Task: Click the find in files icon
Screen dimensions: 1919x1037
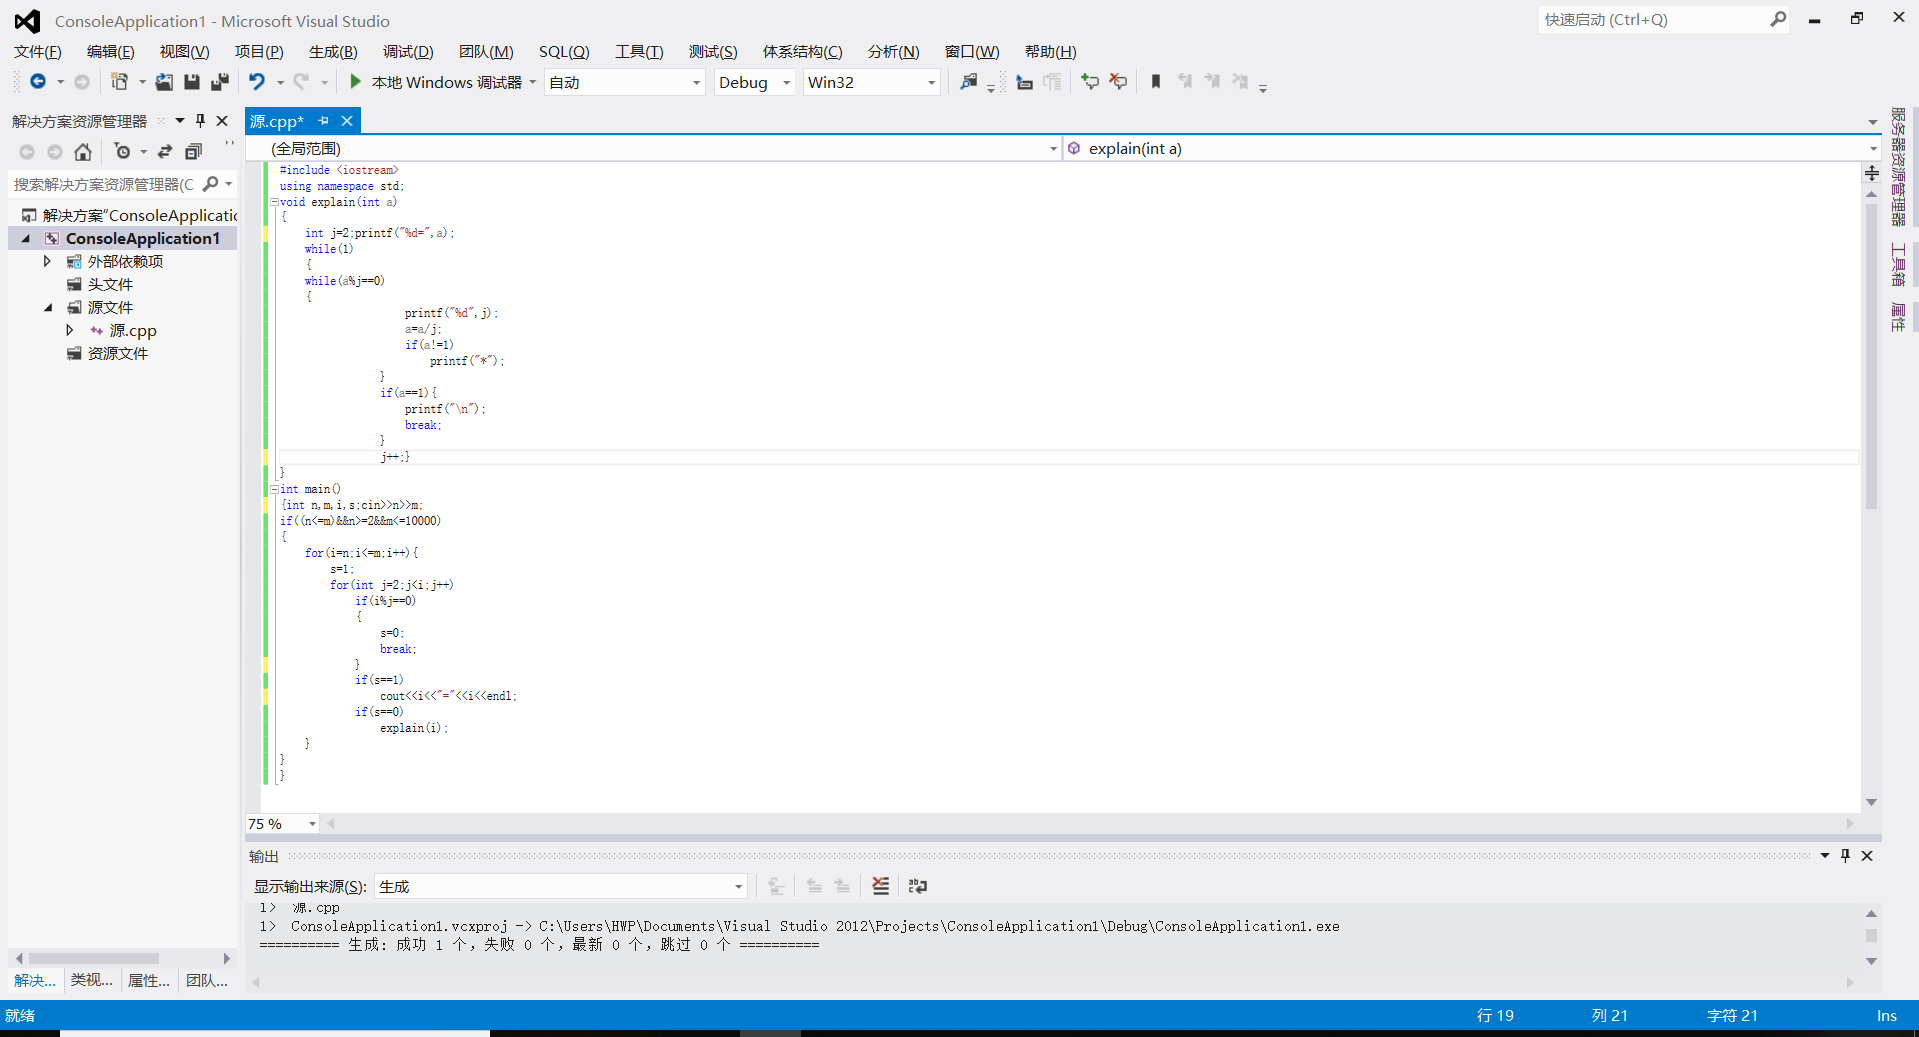Action: (969, 82)
